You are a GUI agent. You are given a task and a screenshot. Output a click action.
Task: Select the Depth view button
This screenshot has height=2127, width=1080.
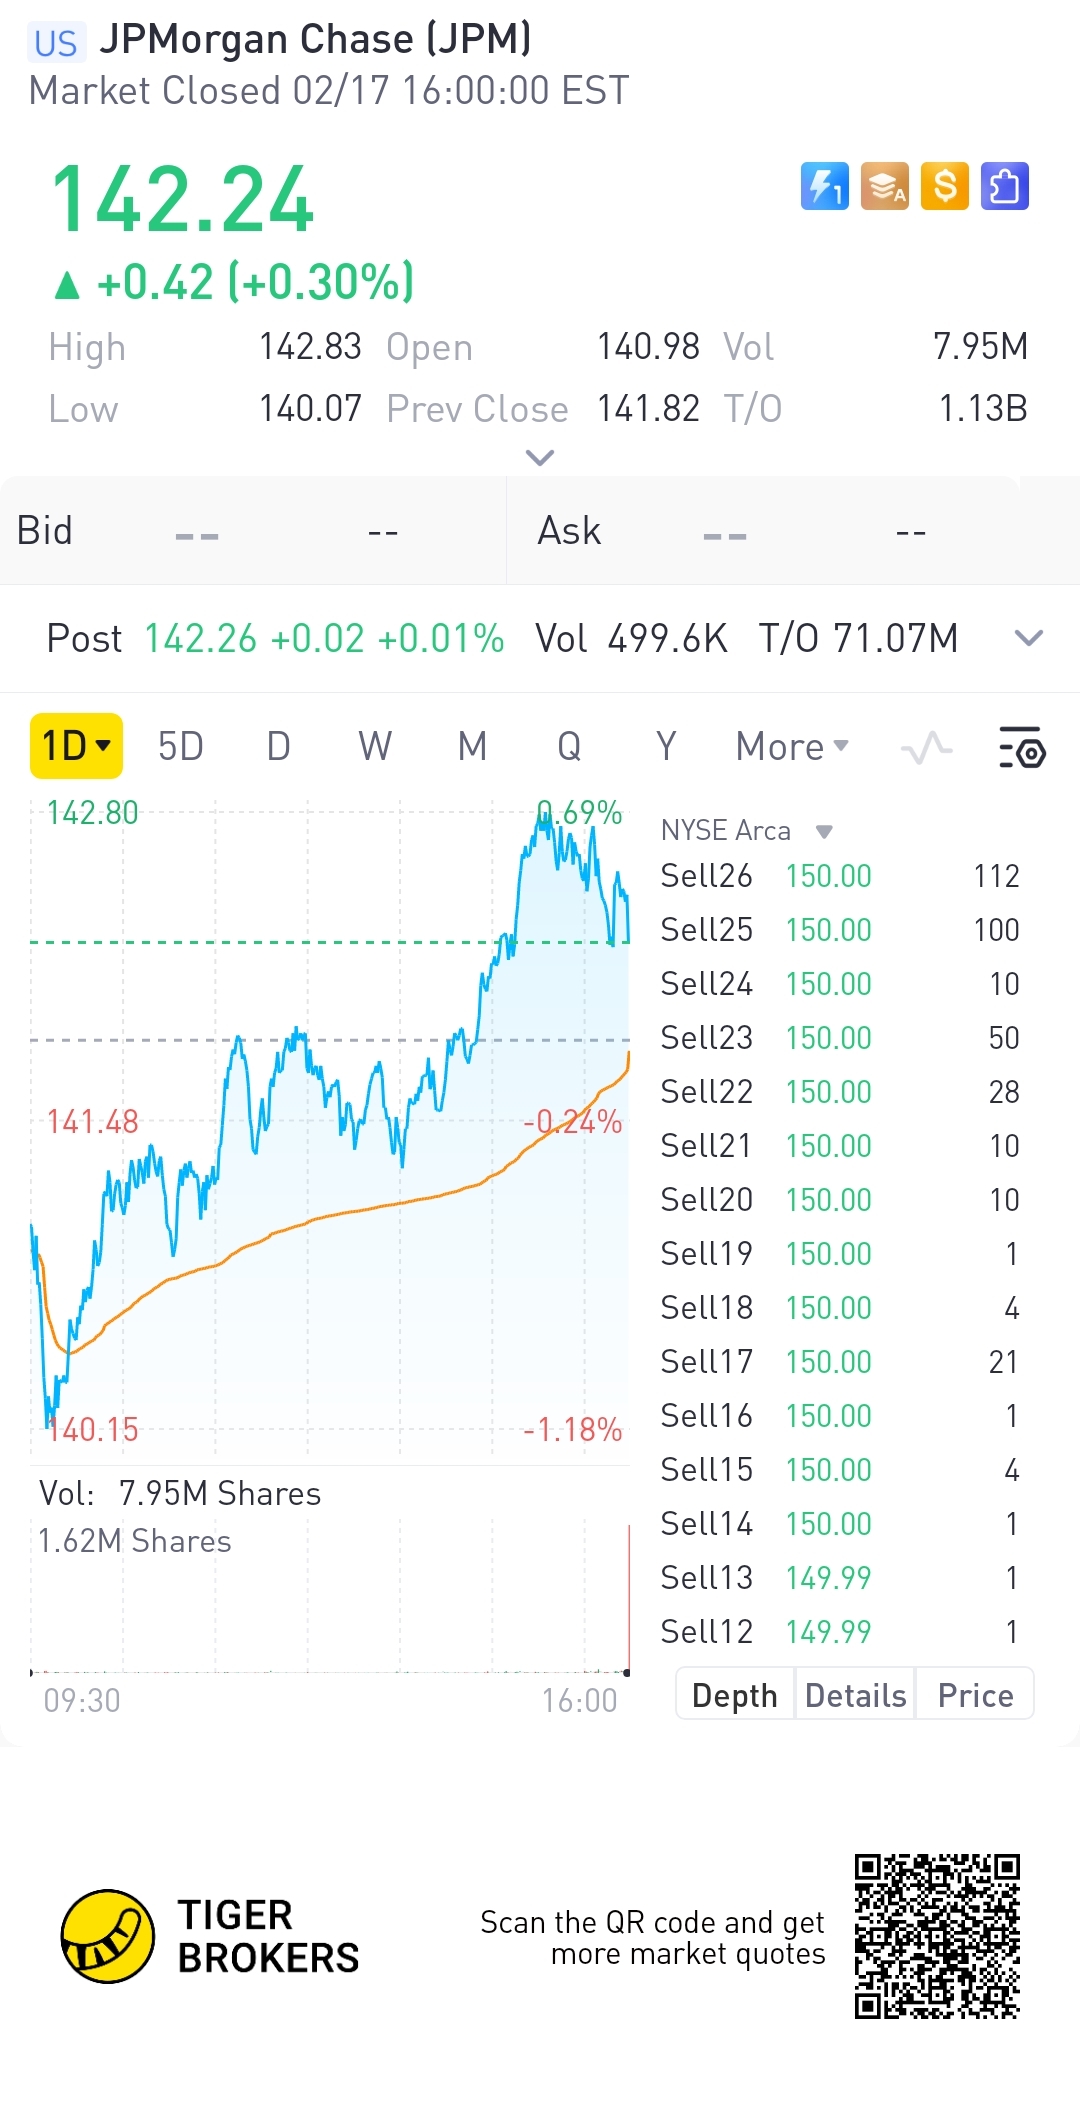click(x=735, y=1695)
